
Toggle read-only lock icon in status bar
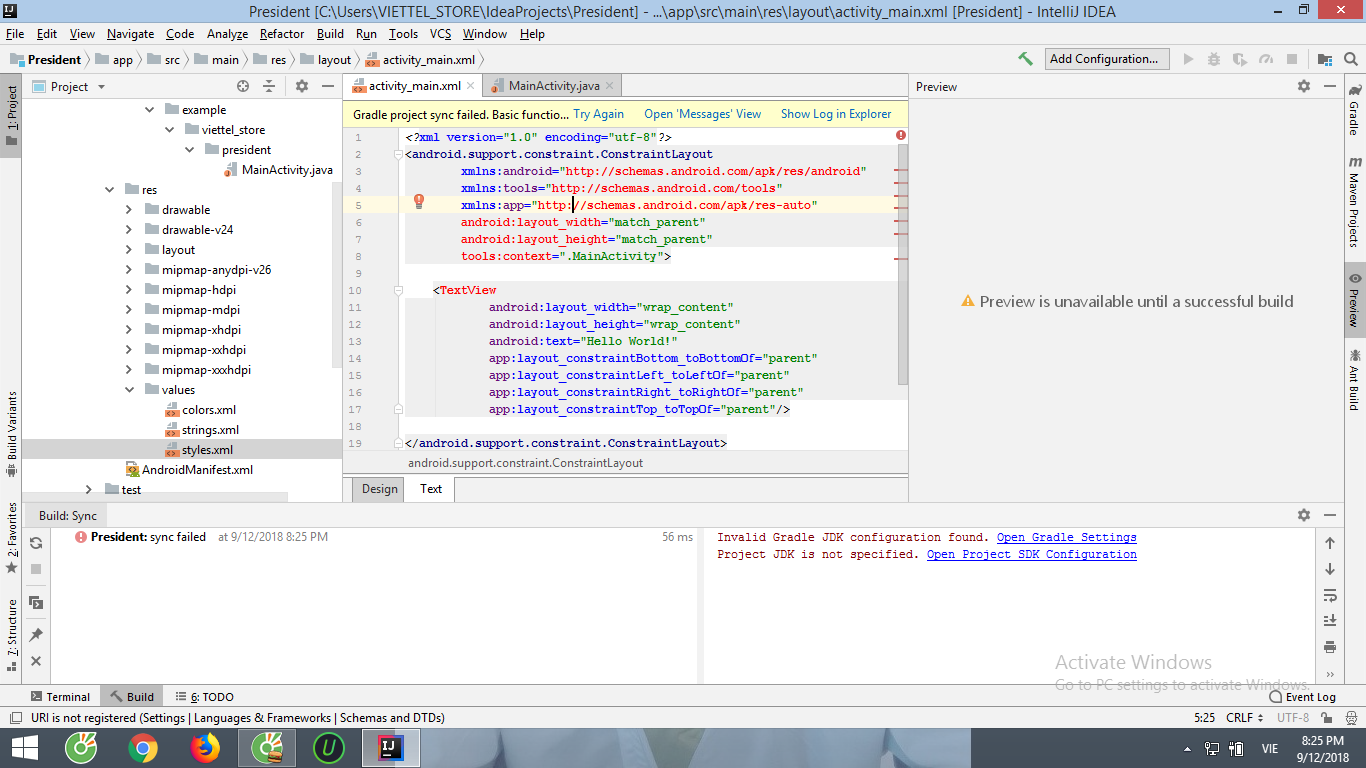1327,718
